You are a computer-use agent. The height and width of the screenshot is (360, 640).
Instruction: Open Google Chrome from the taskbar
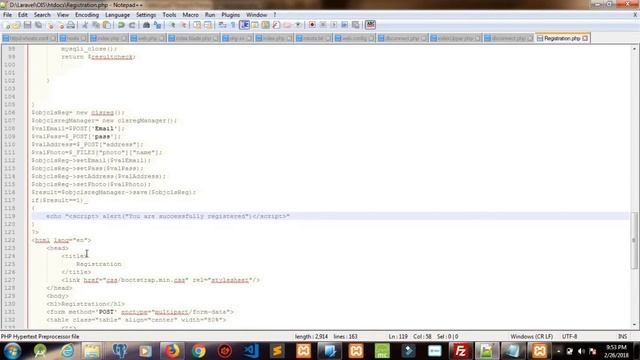coord(199,351)
